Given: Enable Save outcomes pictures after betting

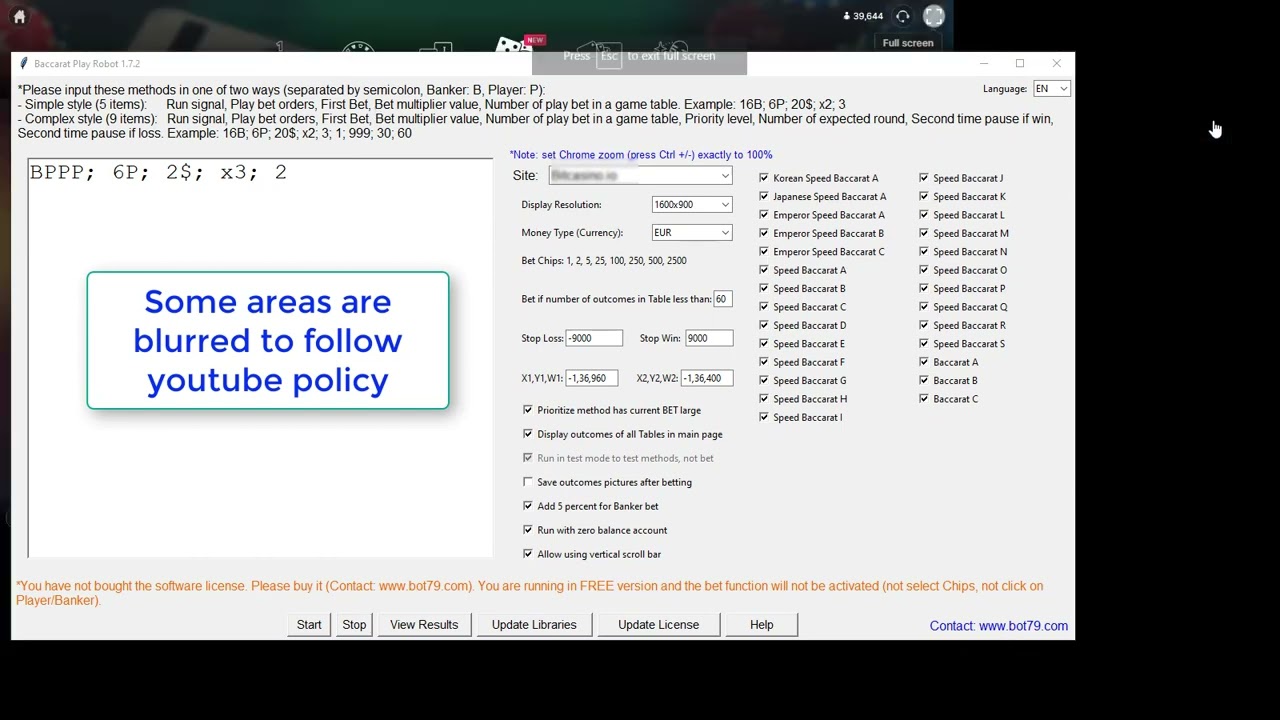Looking at the screenshot, I should (528, 482).
